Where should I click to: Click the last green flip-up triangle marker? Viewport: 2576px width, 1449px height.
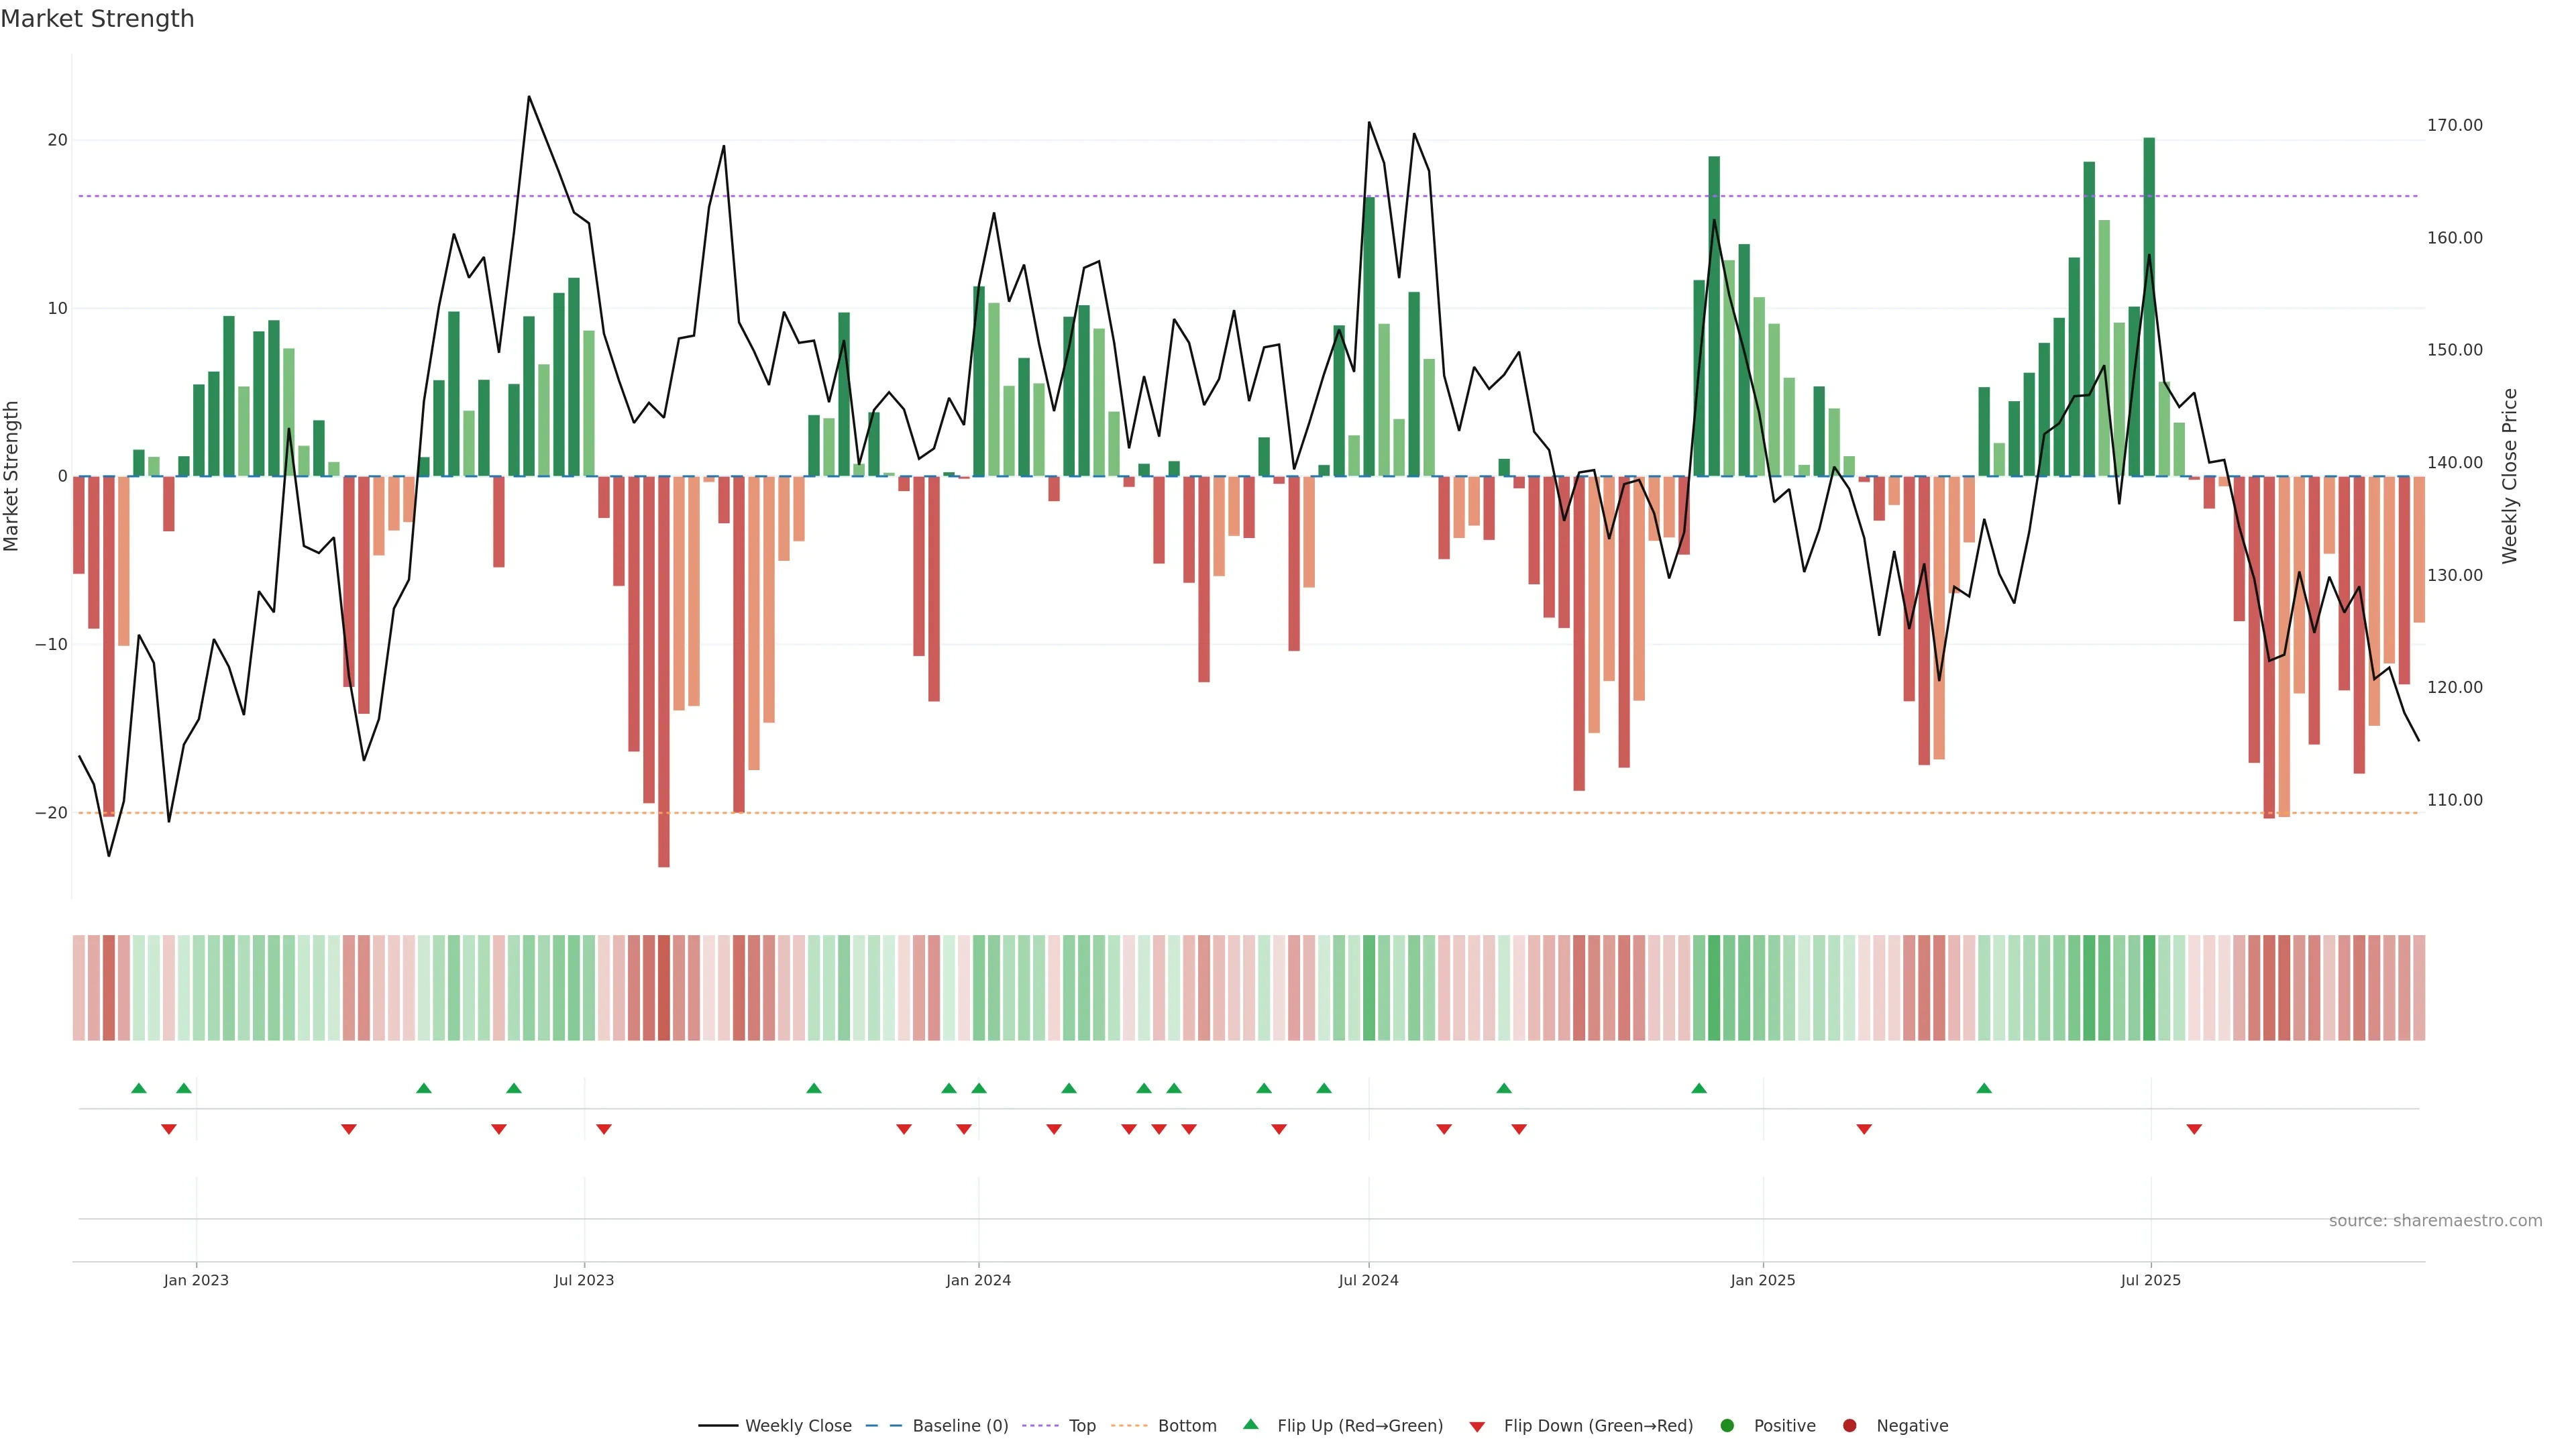pyautogui.click(x=1984, y=1088)
